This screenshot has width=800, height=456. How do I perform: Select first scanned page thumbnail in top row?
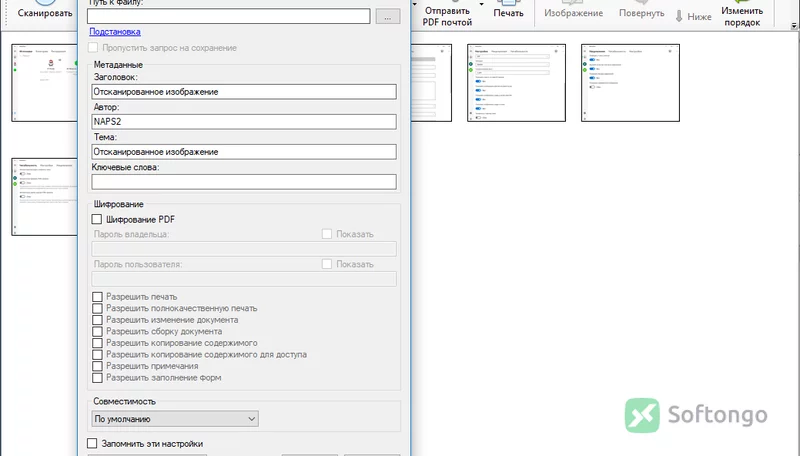[44, 83]
